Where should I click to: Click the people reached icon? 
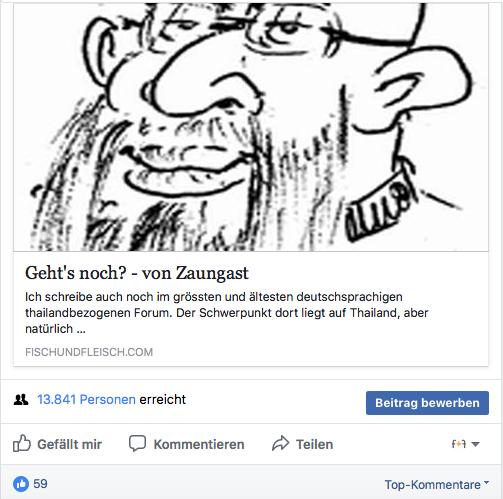click(21, 399)
